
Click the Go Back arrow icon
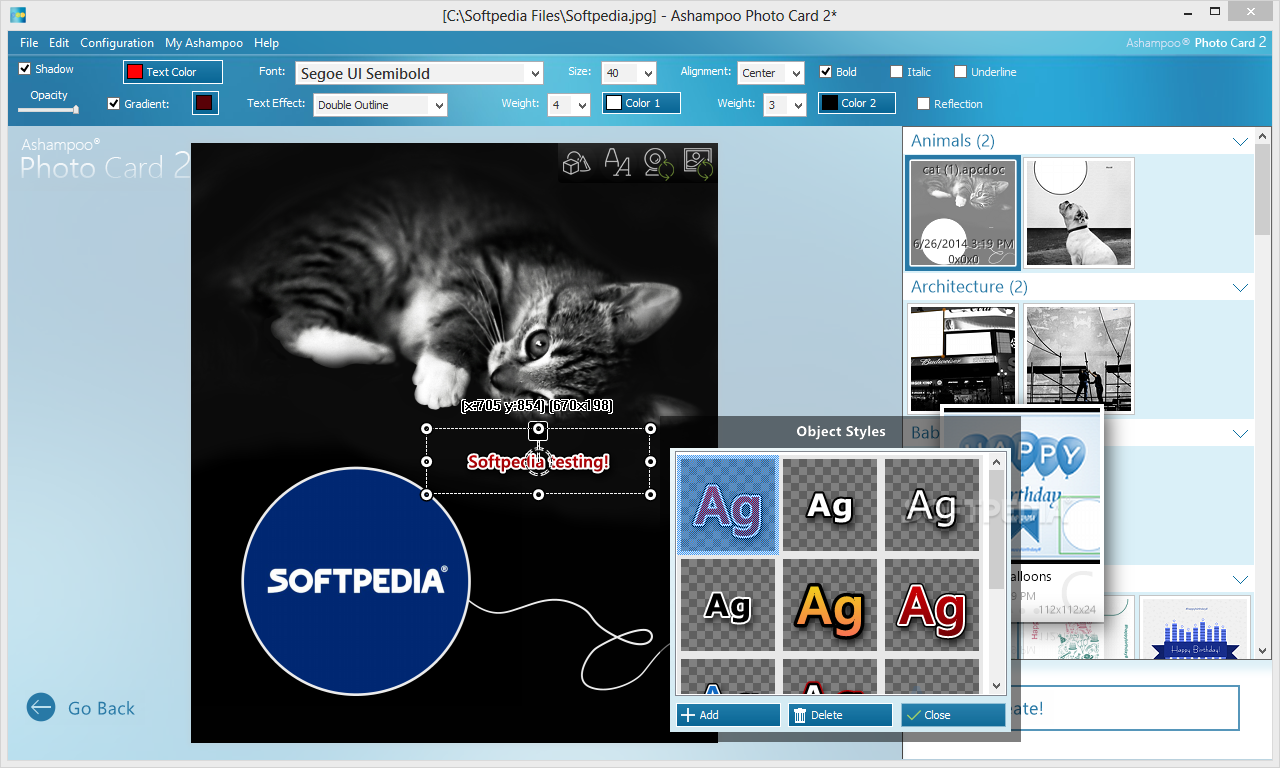coord(41,707)
